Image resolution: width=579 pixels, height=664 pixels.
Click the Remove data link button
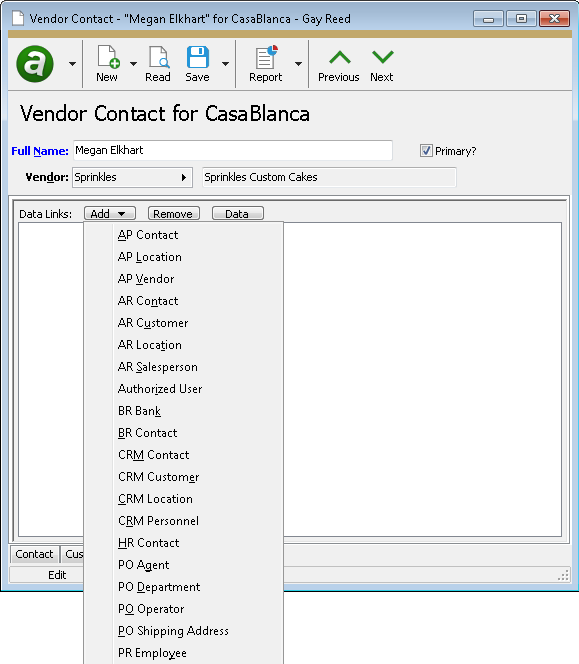coord(174,213)
